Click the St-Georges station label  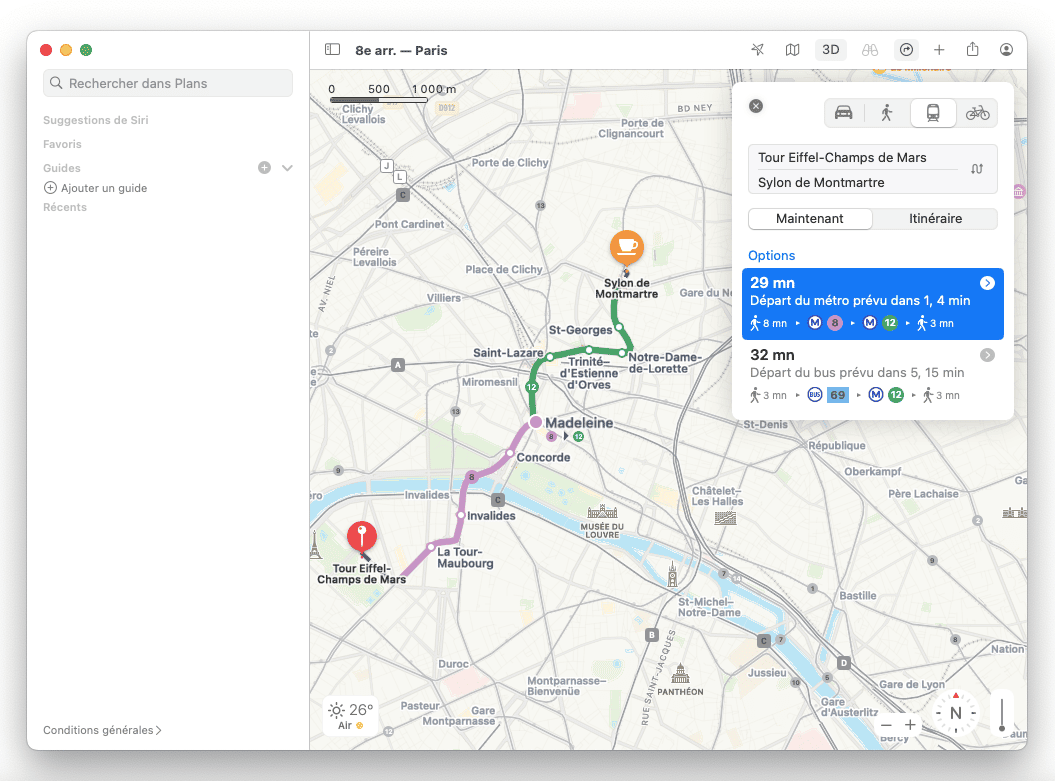[581, 330]
